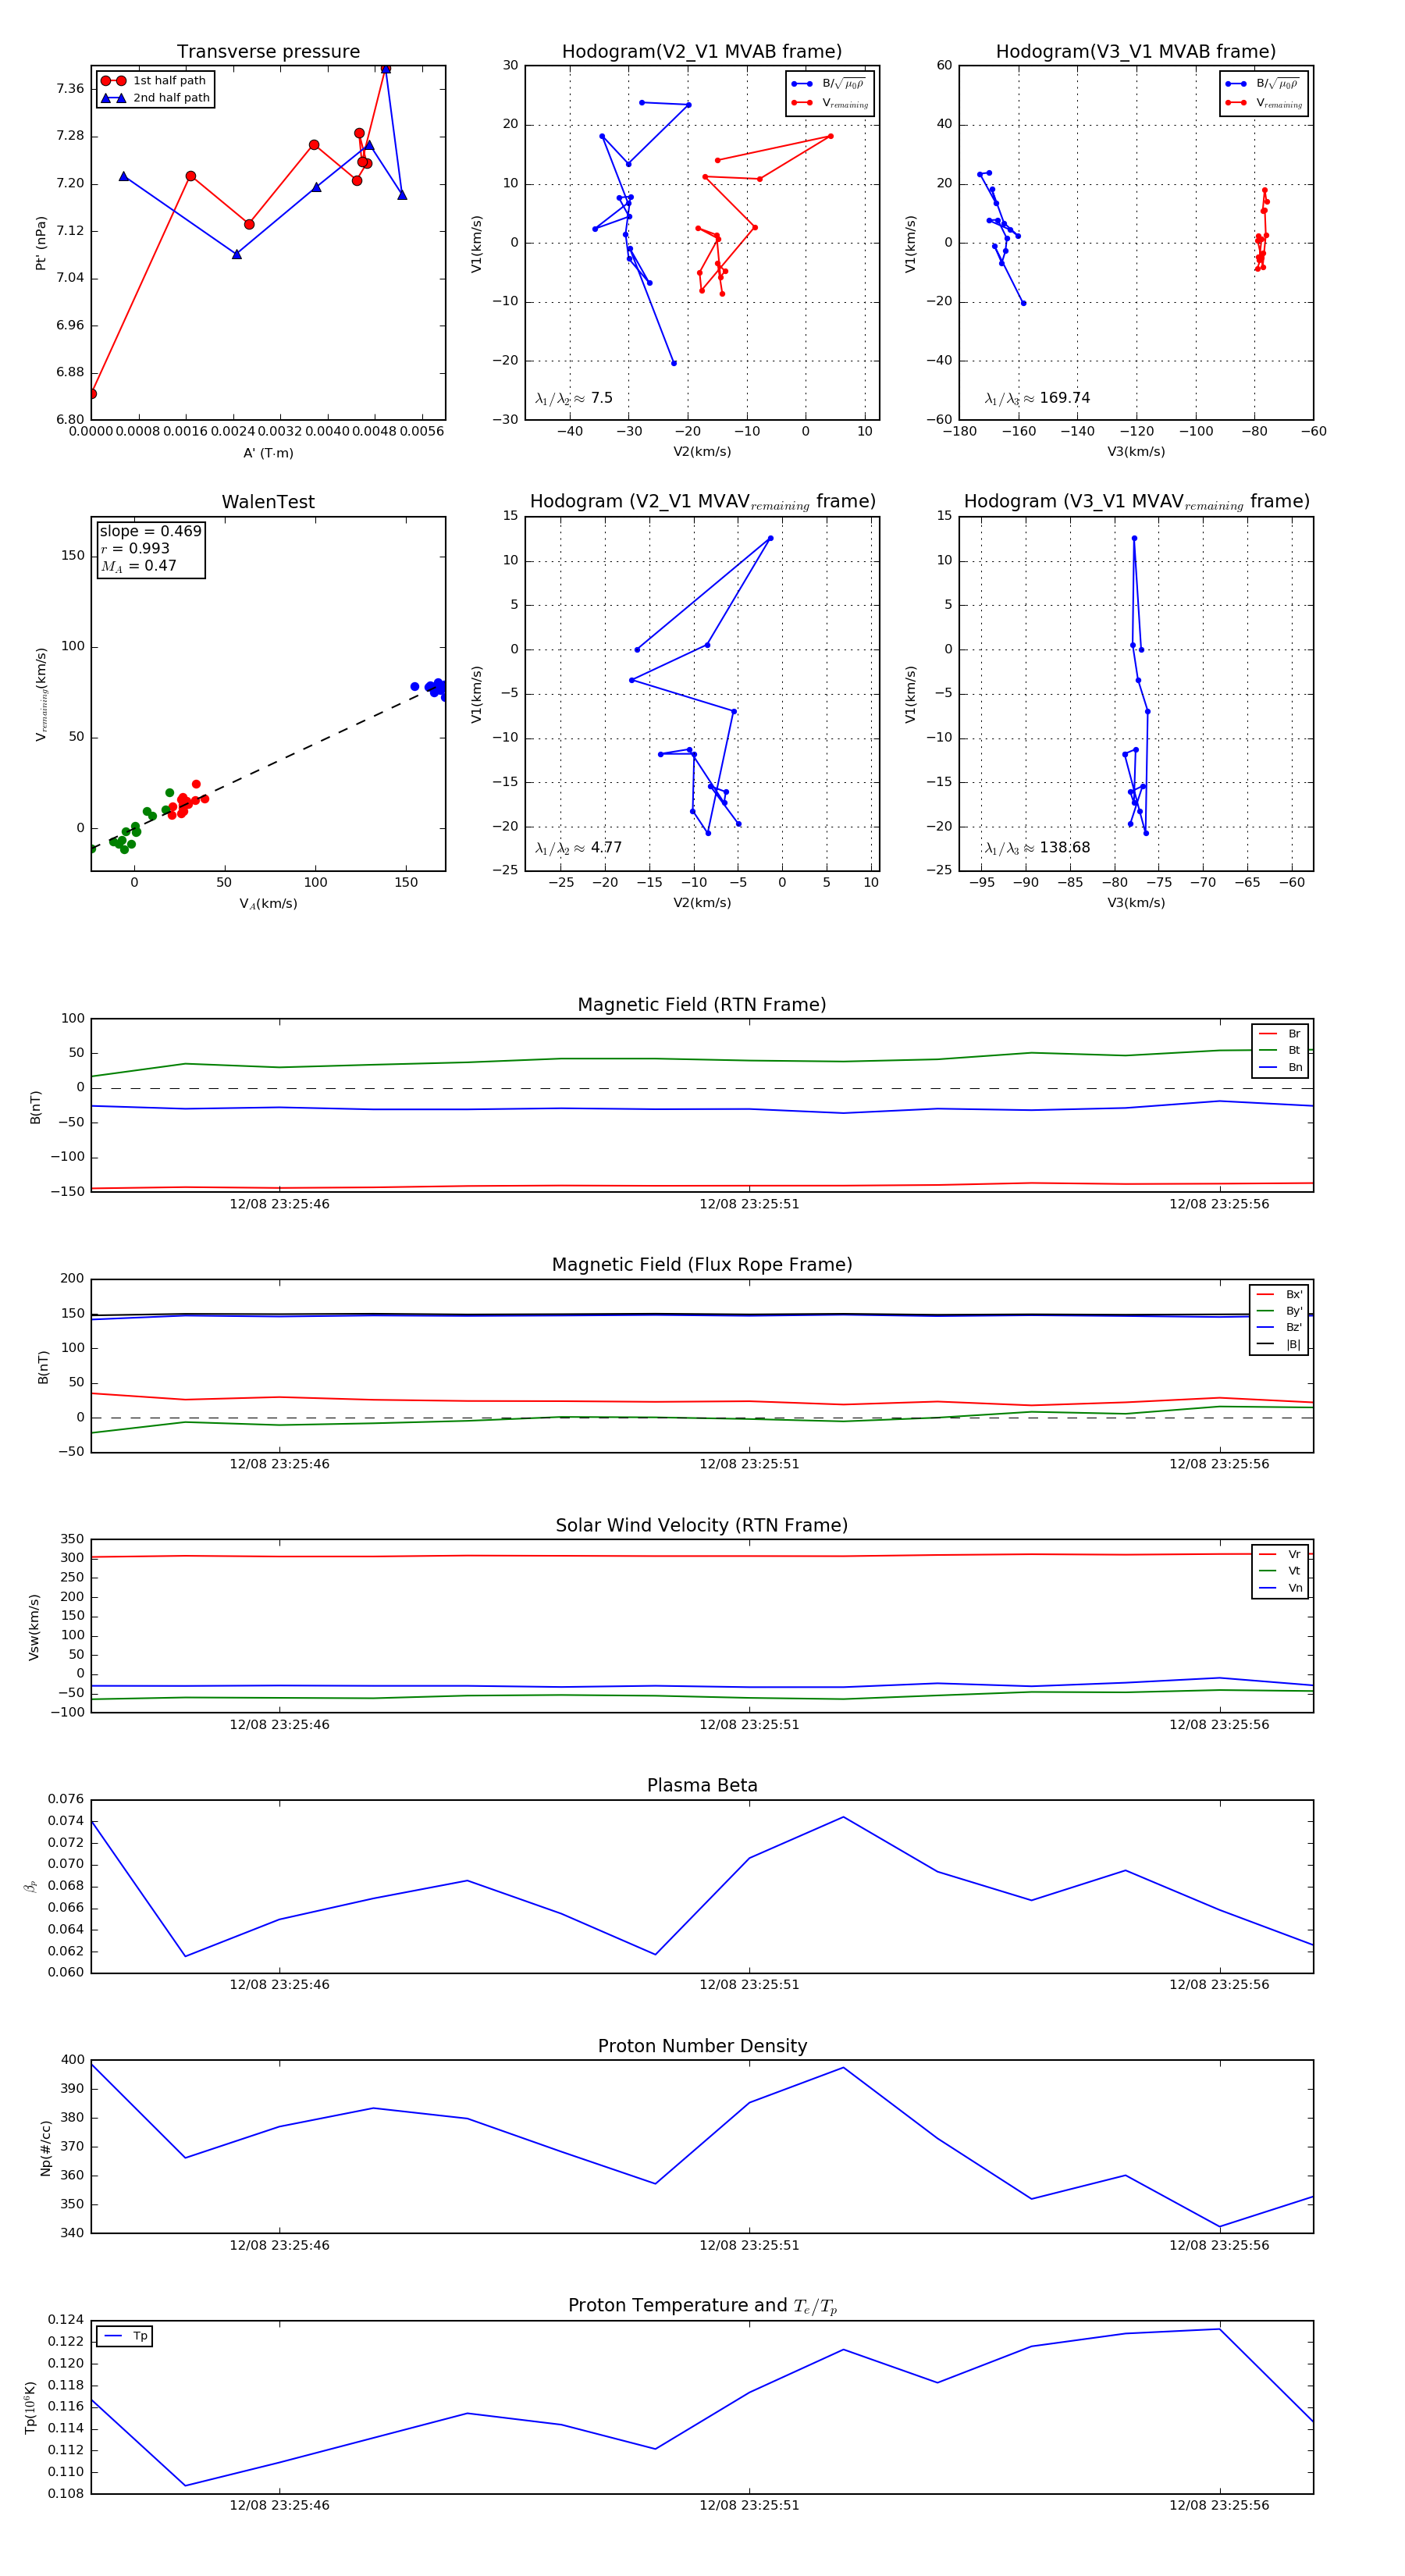The image size is (1405, 2576).
Task: Click the eigenvalue ratio text '≈ 4.77'
Action: (x=597, y=848)
